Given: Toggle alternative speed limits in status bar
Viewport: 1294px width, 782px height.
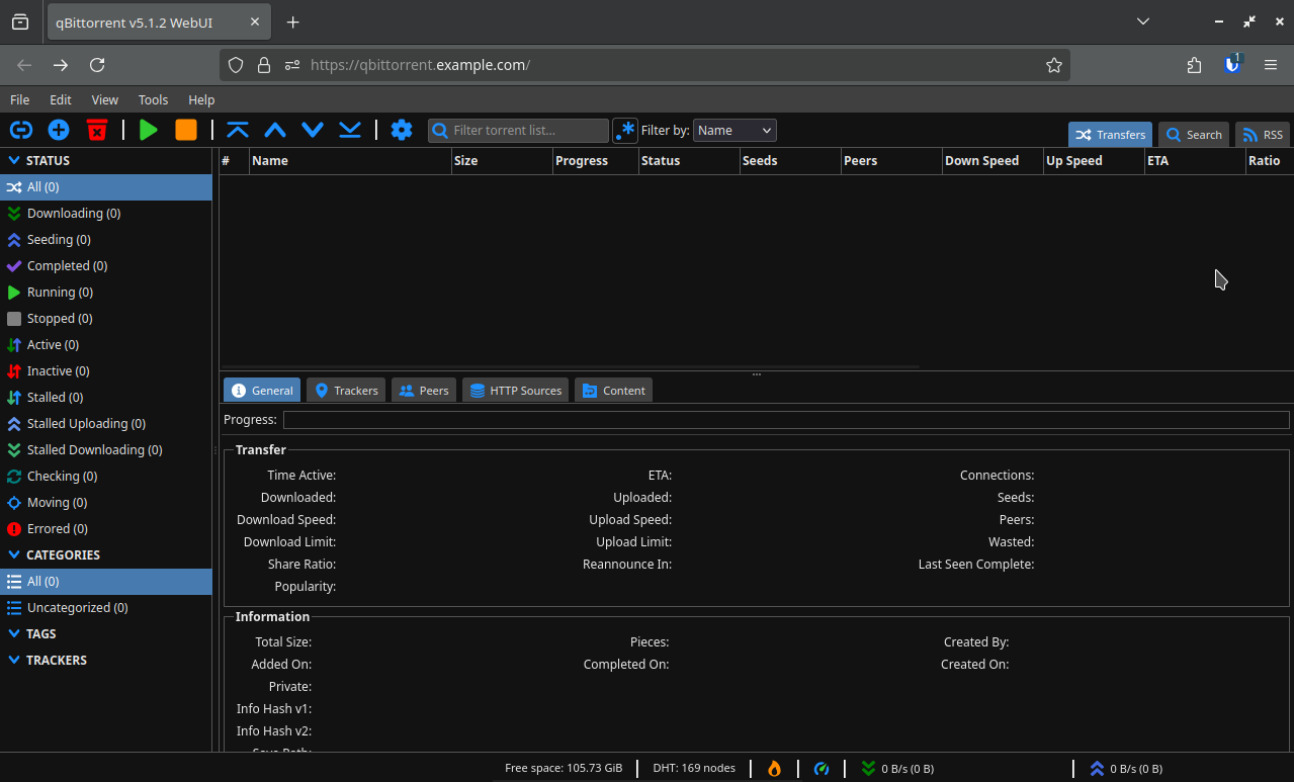Looking at the screenshot, I should pyautogui.click(x=822, y=768).
